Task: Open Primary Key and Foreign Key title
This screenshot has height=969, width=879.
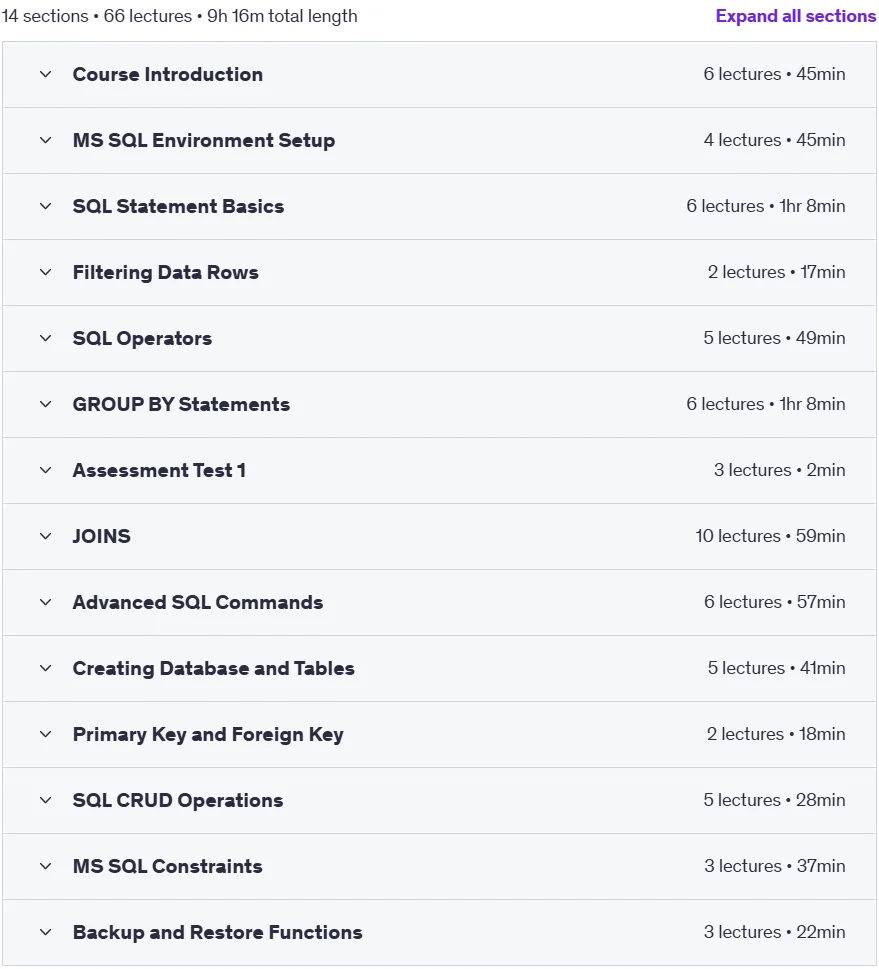Action: coord(208,735)
